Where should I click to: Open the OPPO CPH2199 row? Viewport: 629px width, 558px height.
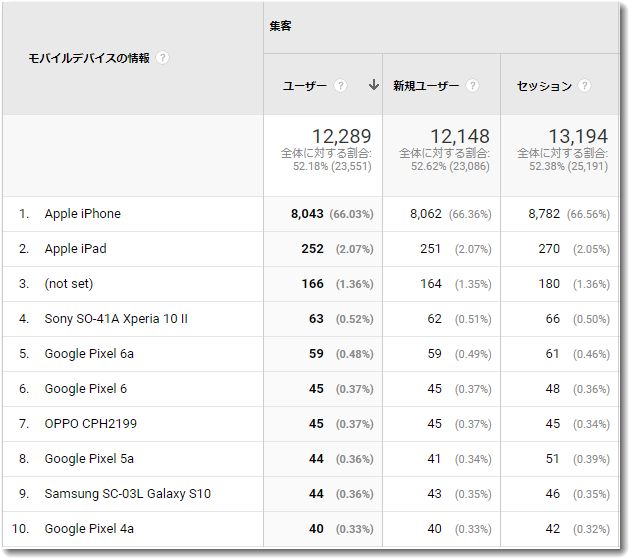coord(91,424)
